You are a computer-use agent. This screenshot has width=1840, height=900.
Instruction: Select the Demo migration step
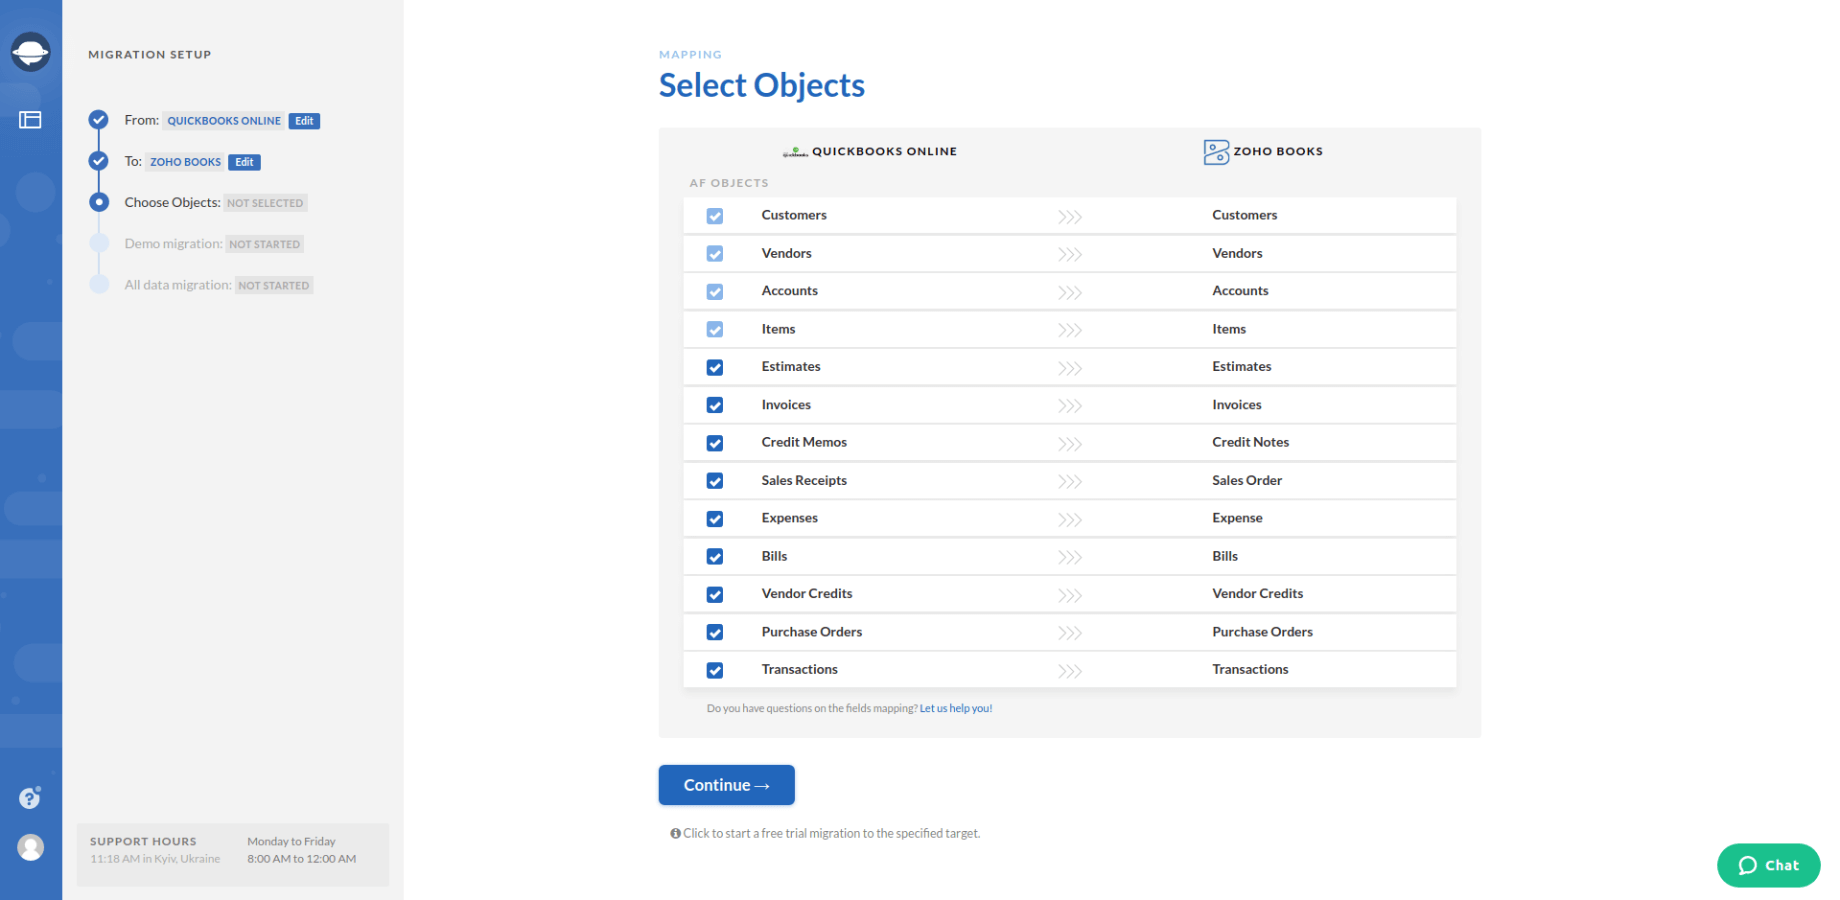173,243
